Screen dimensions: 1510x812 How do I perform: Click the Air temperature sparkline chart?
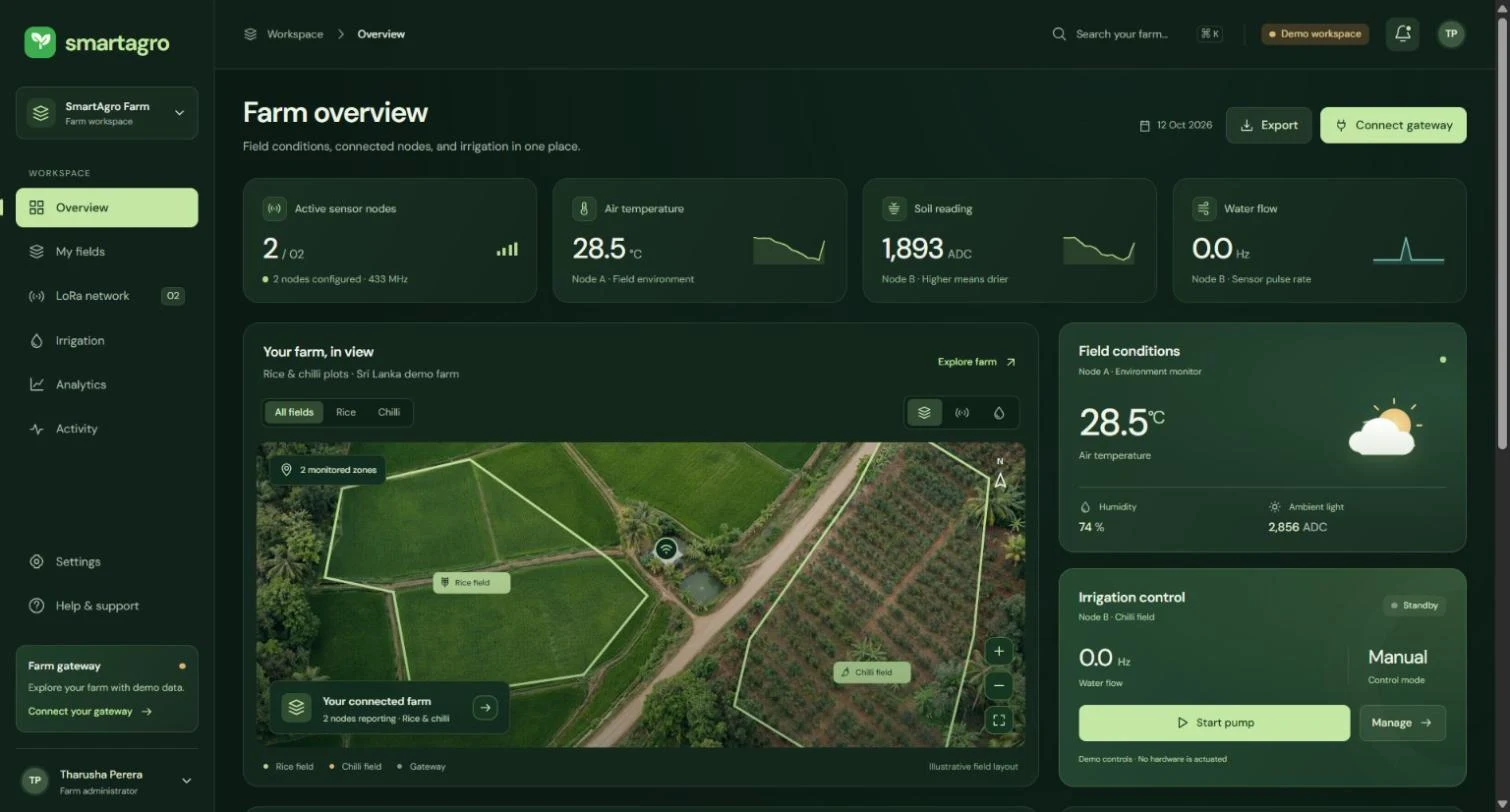point(789,250)
